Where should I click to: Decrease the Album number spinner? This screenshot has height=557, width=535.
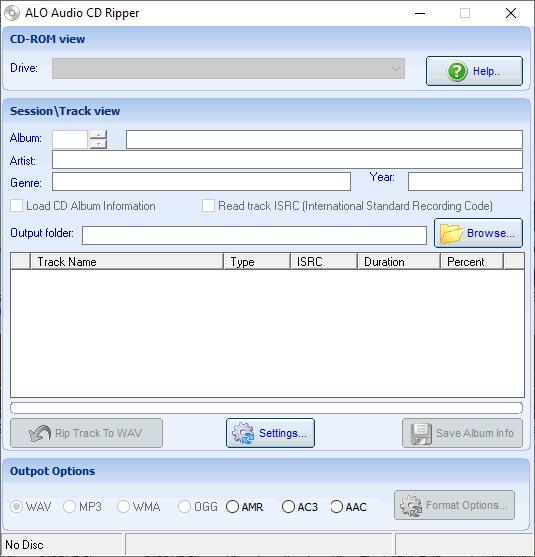(x=98, y=144)
